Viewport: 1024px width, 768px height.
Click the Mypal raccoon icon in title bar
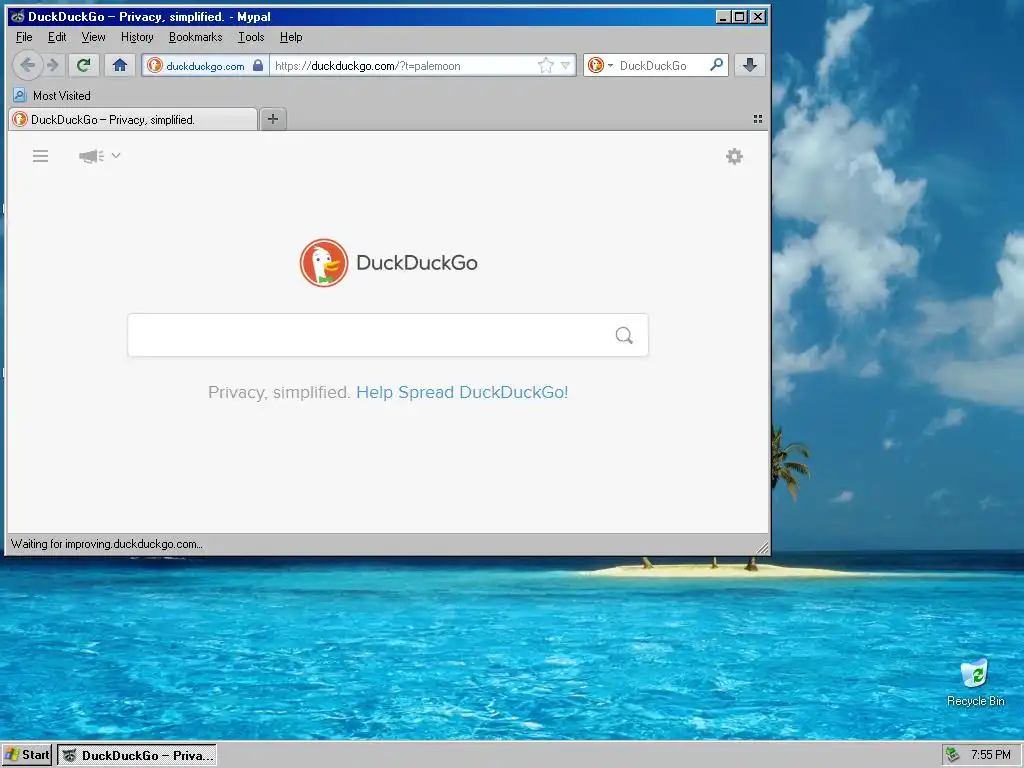[18, 16]
